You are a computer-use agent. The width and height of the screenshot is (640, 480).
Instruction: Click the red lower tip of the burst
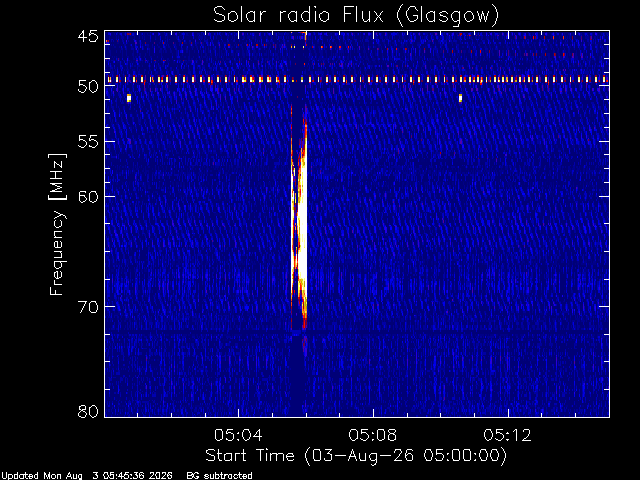[x=304, y=322]
